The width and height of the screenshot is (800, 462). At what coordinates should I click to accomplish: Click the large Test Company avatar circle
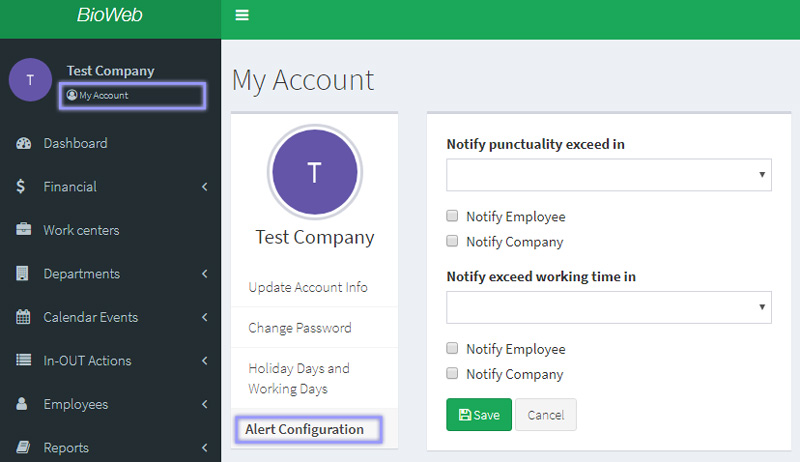[x=314, y=173]
